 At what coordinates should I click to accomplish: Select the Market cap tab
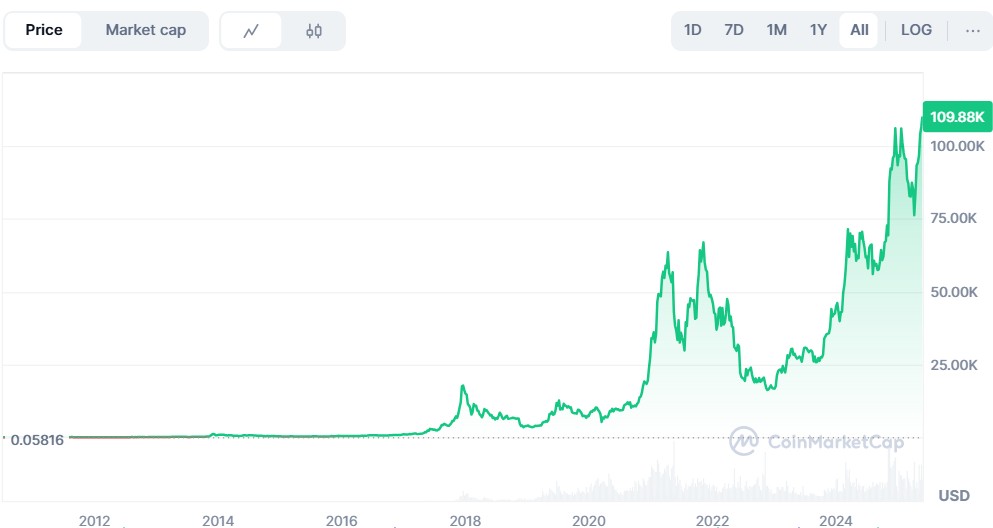(x=146, y=30)
